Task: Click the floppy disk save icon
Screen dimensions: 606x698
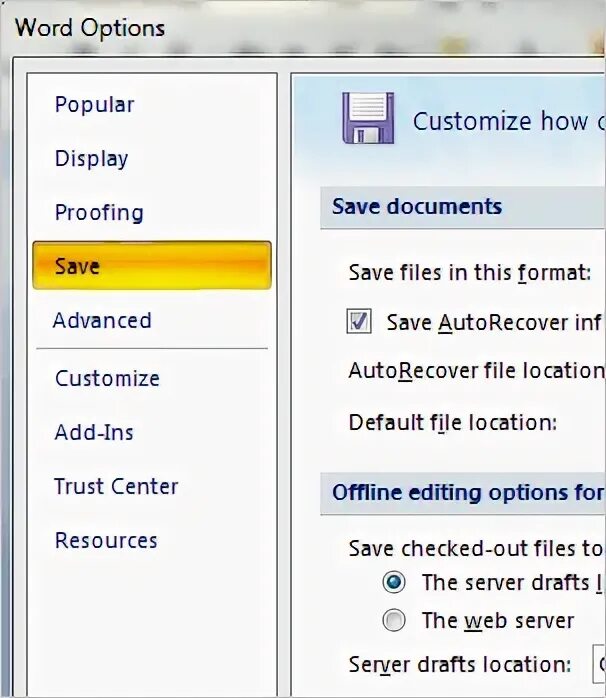Action: click(368, 118)
